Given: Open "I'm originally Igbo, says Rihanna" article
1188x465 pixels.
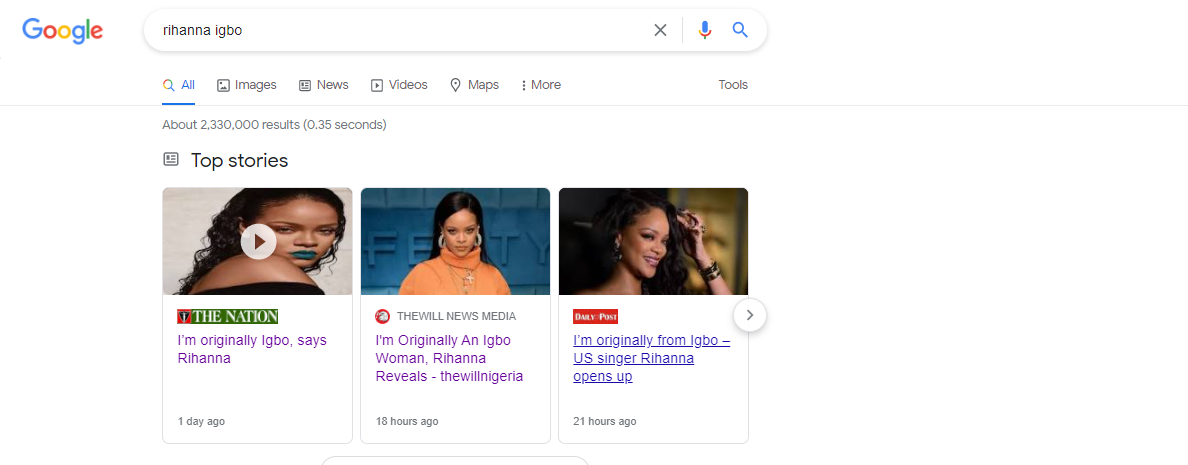Looking at the screenshot, I should pos(252,349).
